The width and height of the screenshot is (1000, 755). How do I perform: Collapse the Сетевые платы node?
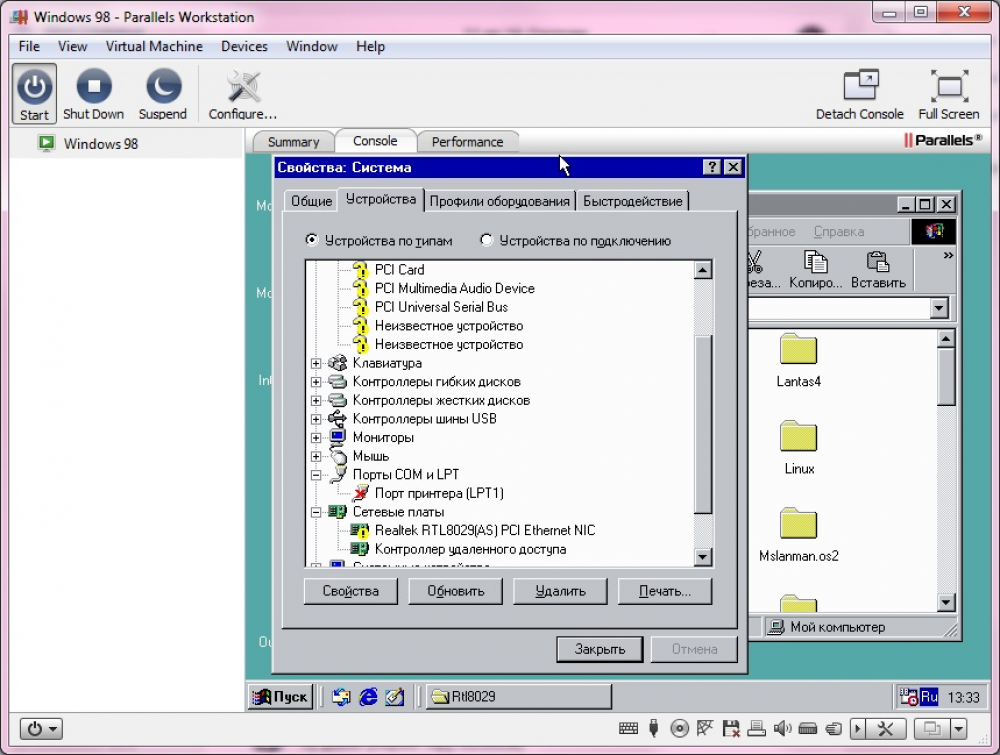point(316,512)
